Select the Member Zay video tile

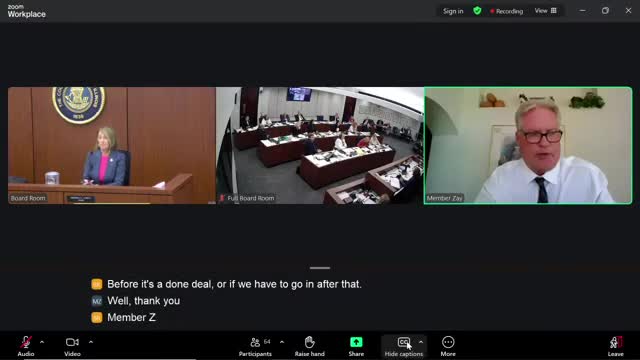pos(528,145)
